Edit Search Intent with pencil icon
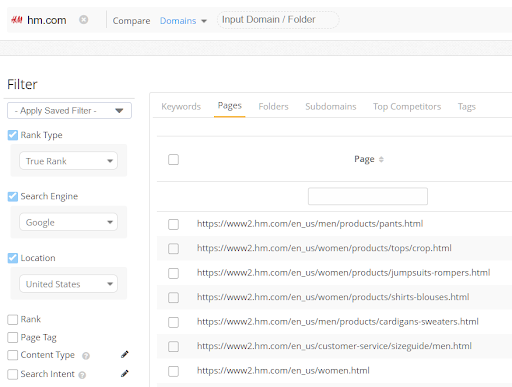 125,373
